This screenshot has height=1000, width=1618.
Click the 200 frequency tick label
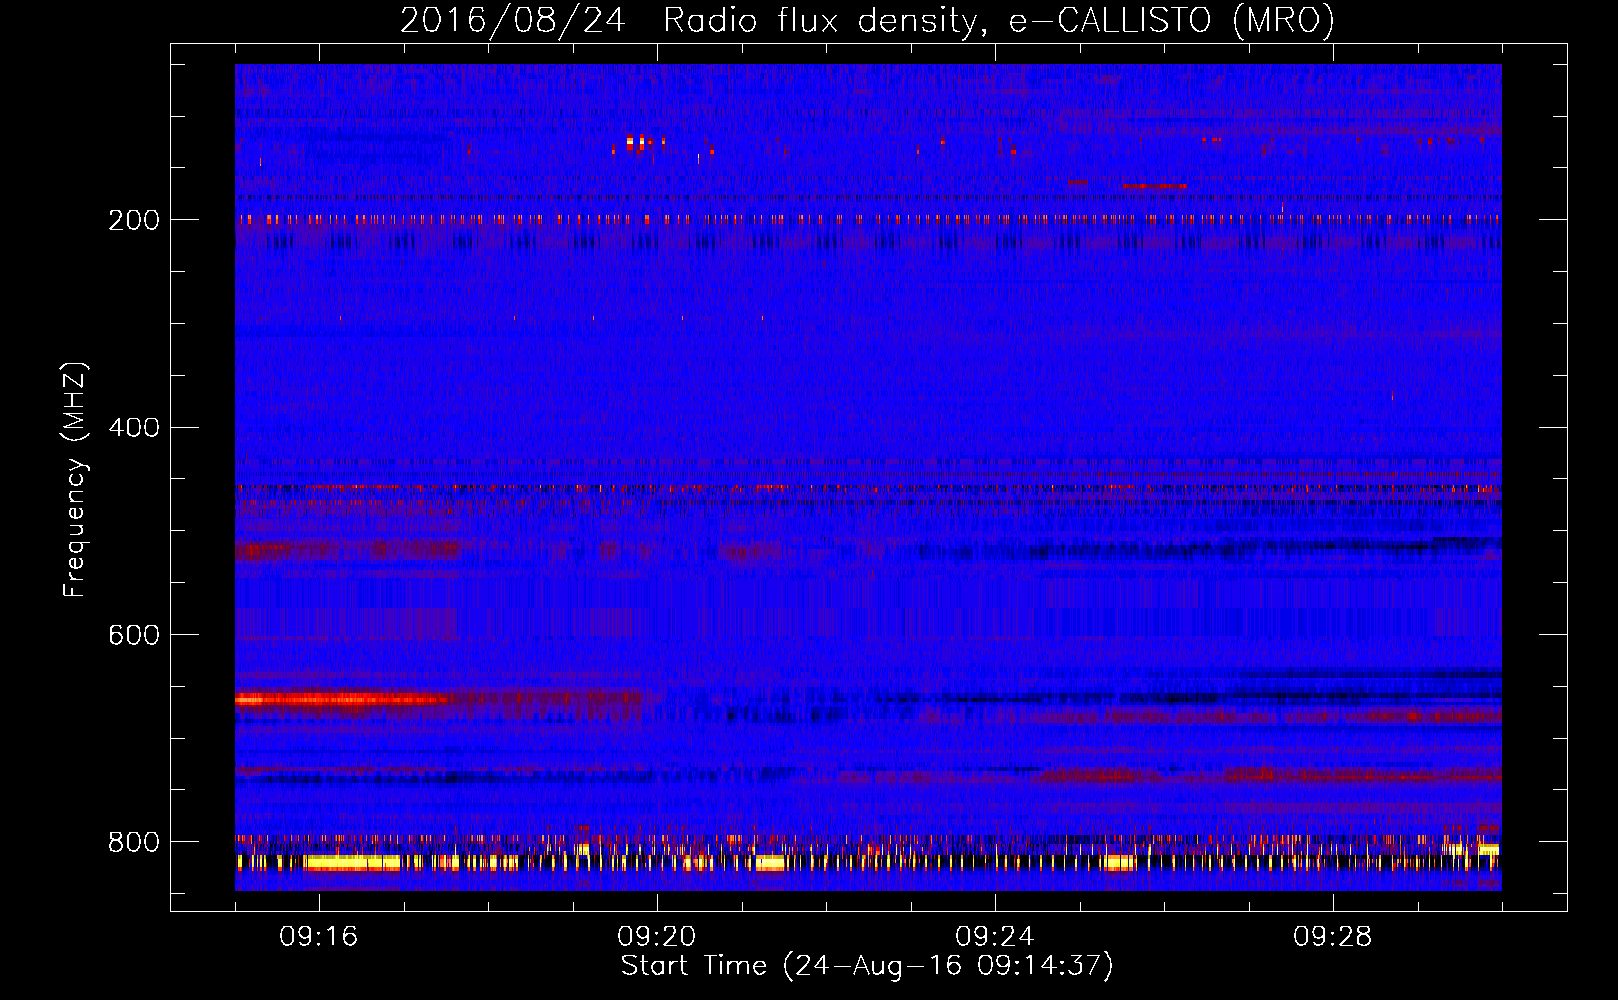pos(134,220)
